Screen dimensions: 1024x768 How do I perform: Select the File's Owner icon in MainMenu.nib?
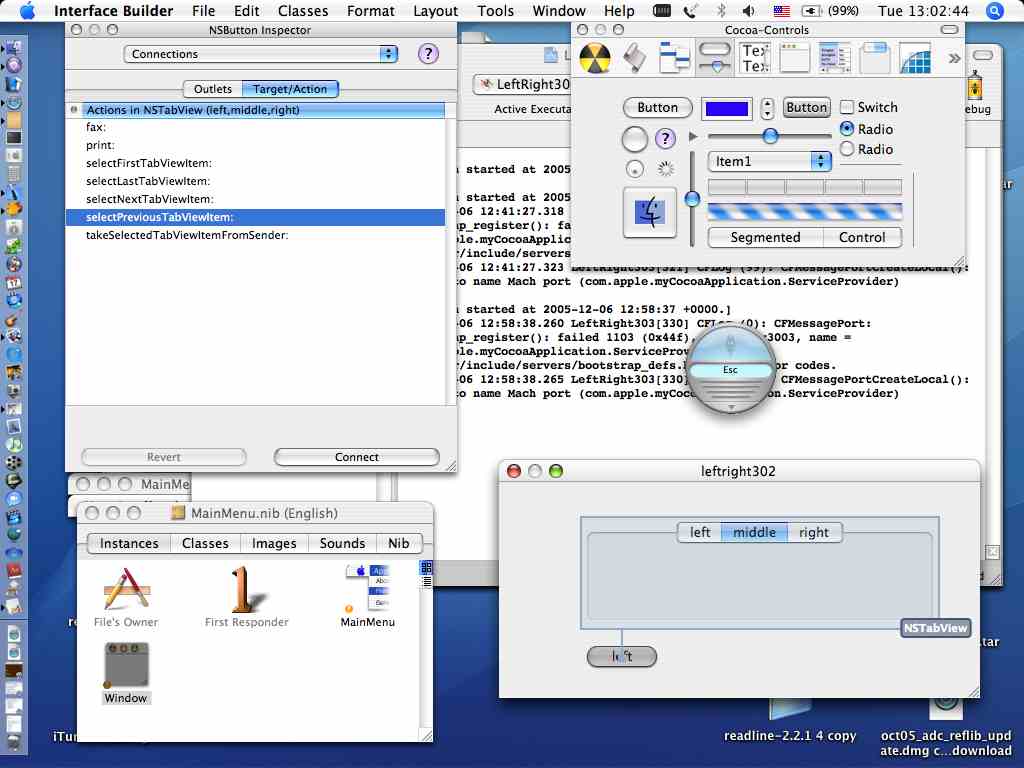tap(126, 598)
